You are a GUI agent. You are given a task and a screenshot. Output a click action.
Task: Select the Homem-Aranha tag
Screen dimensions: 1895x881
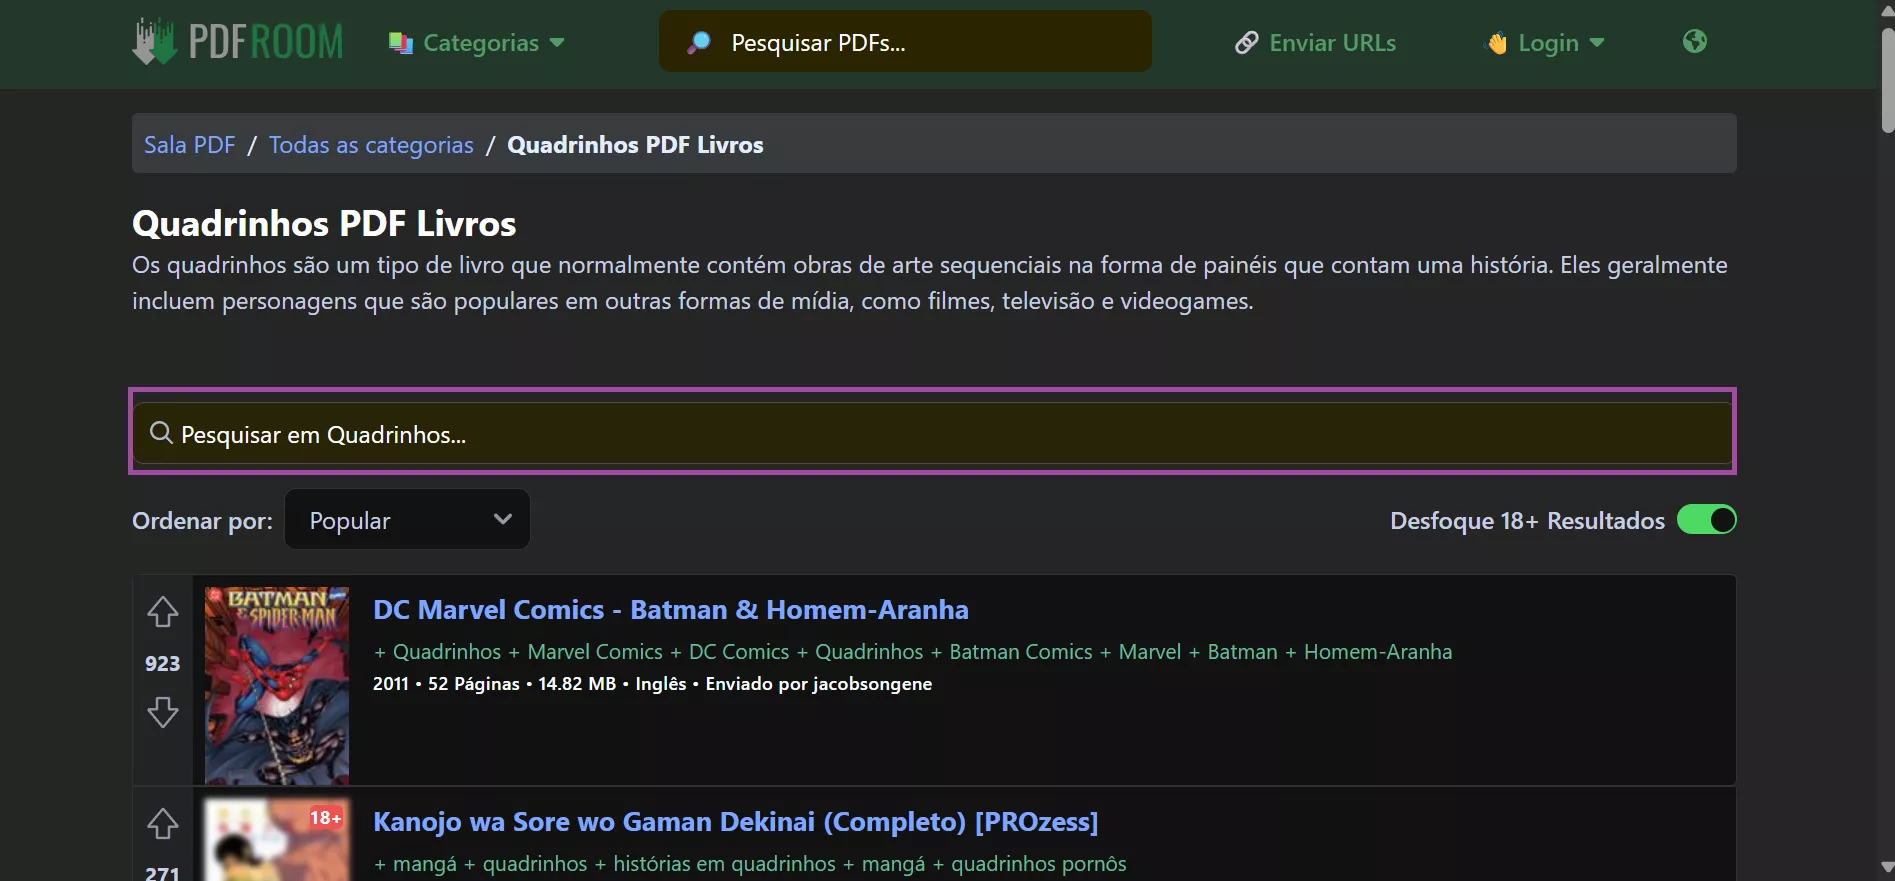[1378, 652]
